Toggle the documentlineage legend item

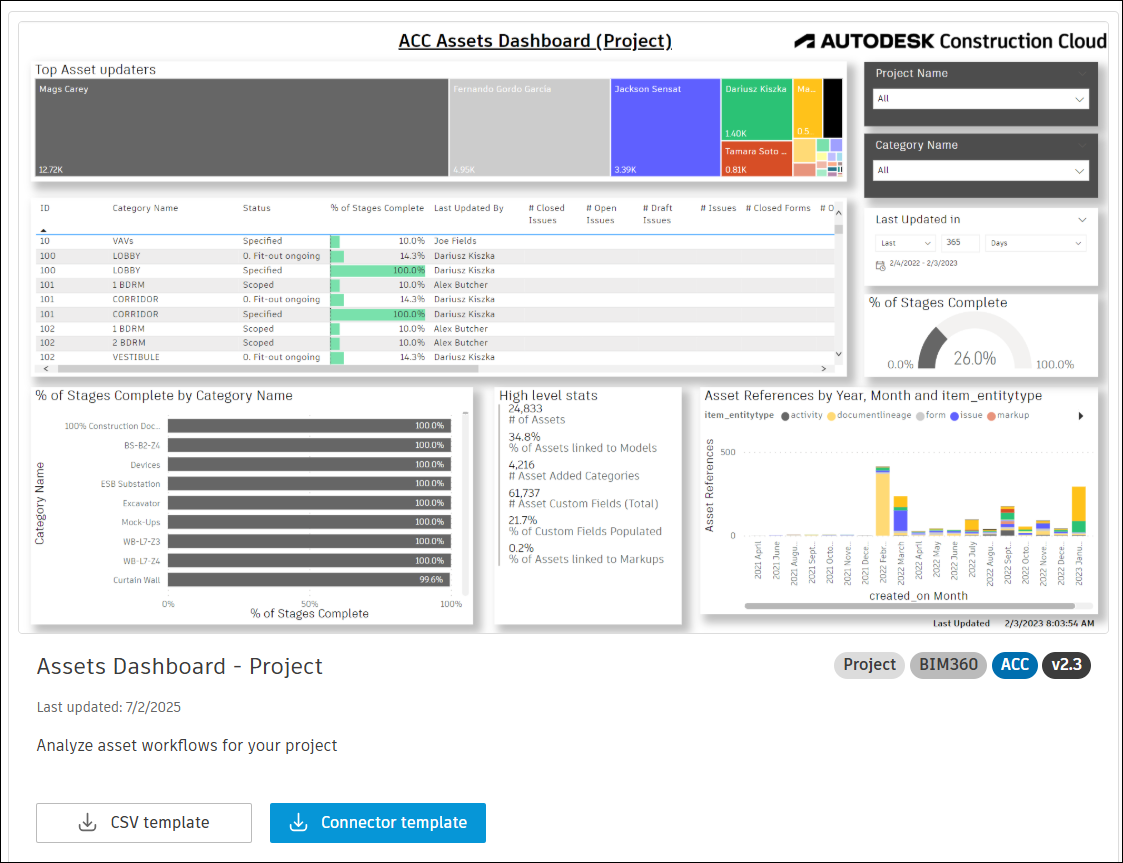click(x=869, y=415)
